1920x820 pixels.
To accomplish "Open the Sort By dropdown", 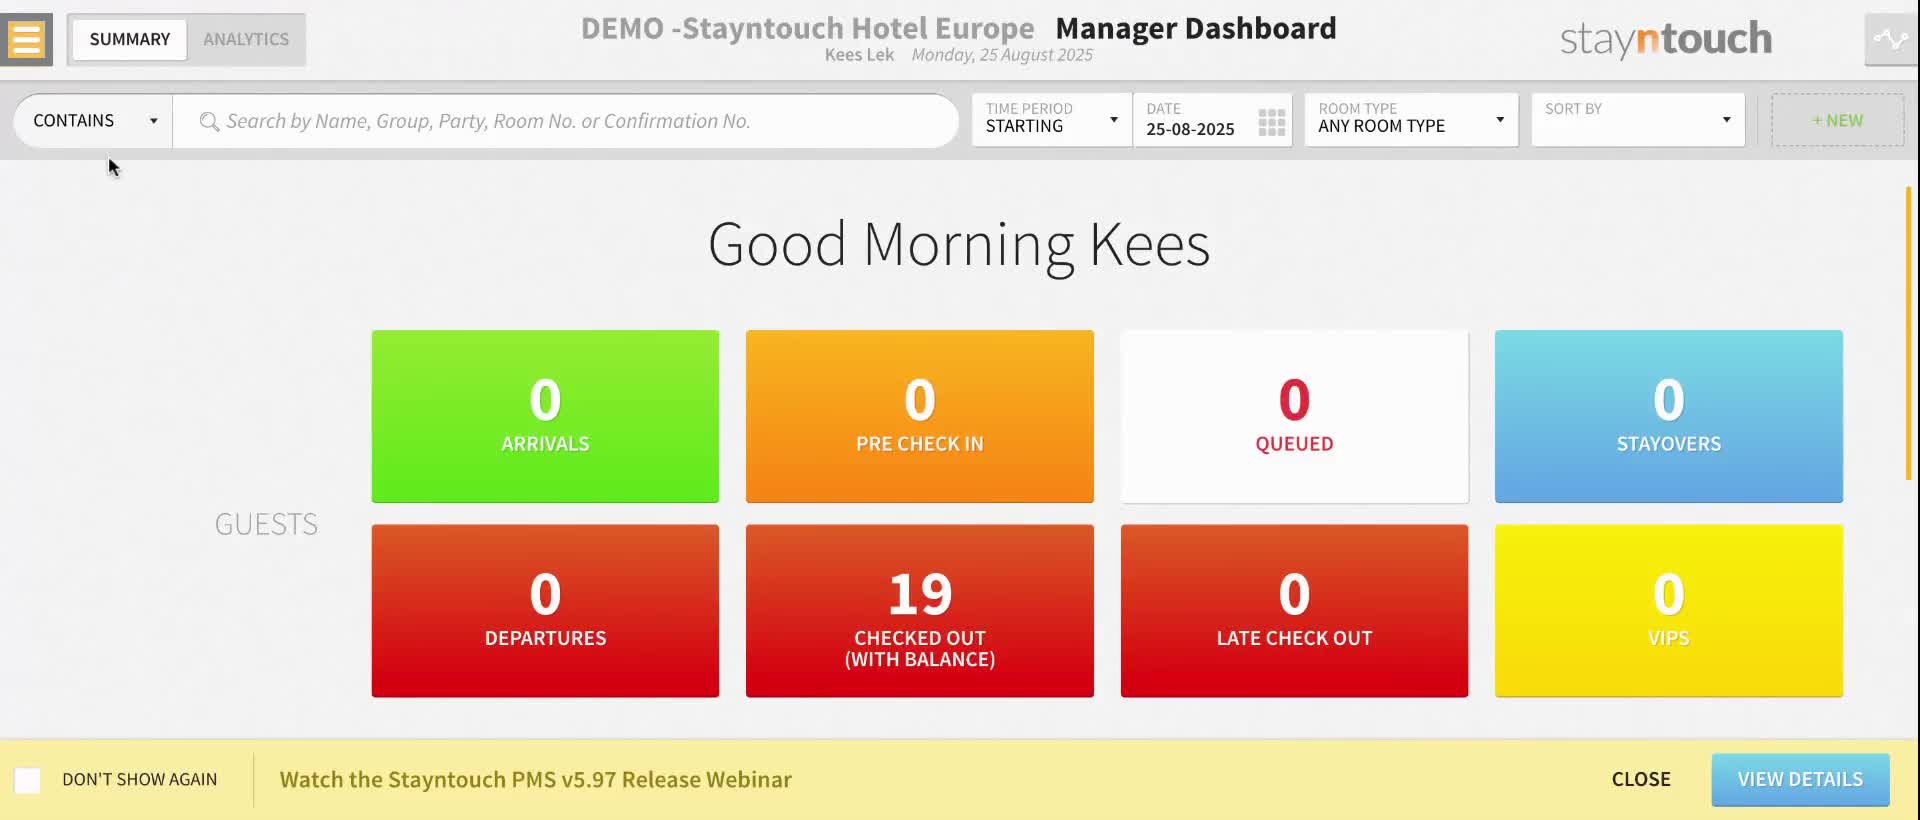I will 1638,120.
